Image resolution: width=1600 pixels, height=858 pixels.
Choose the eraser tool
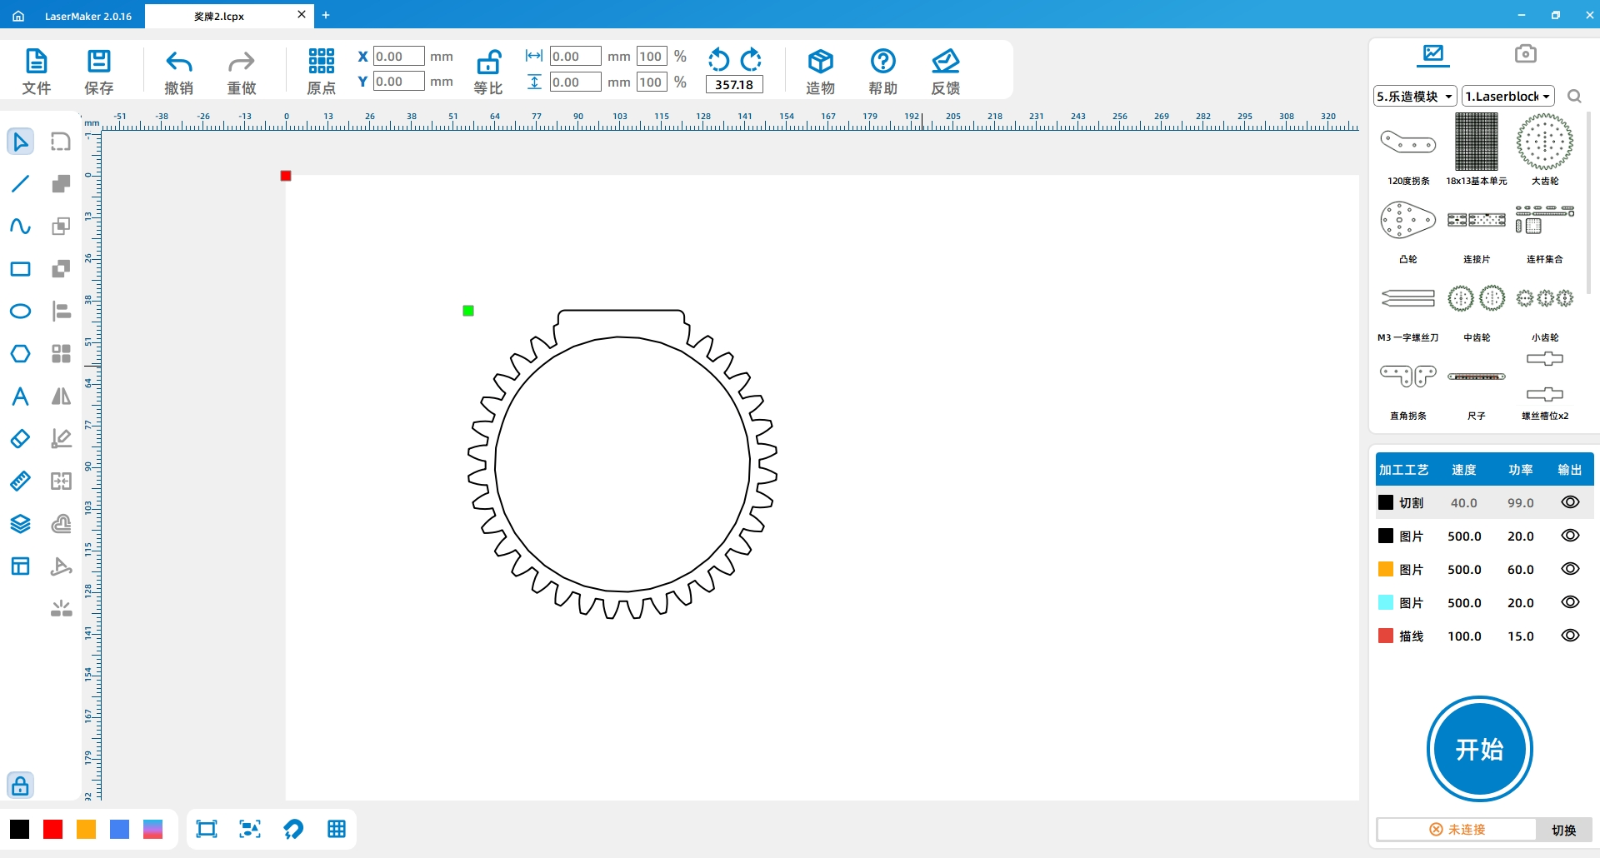(x=20, y=439)
